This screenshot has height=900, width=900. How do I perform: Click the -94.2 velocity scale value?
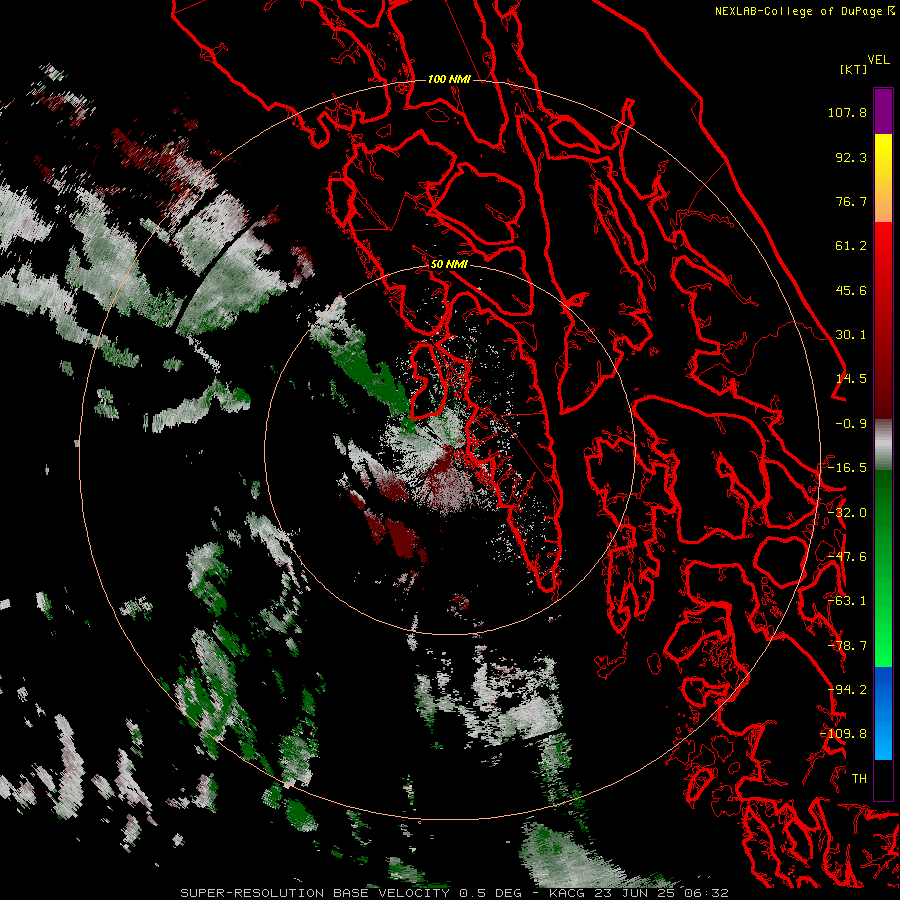847,690
